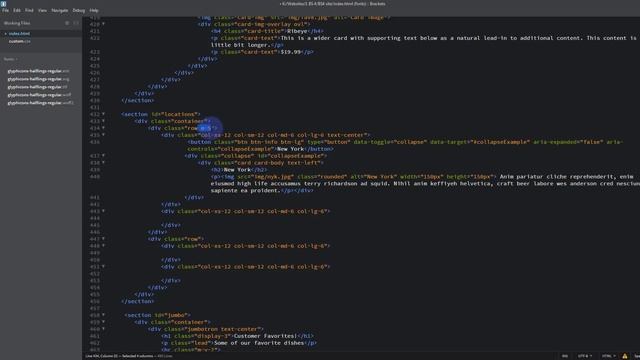Click the 'New York' h2 heading on line 439

coord(237,170)
